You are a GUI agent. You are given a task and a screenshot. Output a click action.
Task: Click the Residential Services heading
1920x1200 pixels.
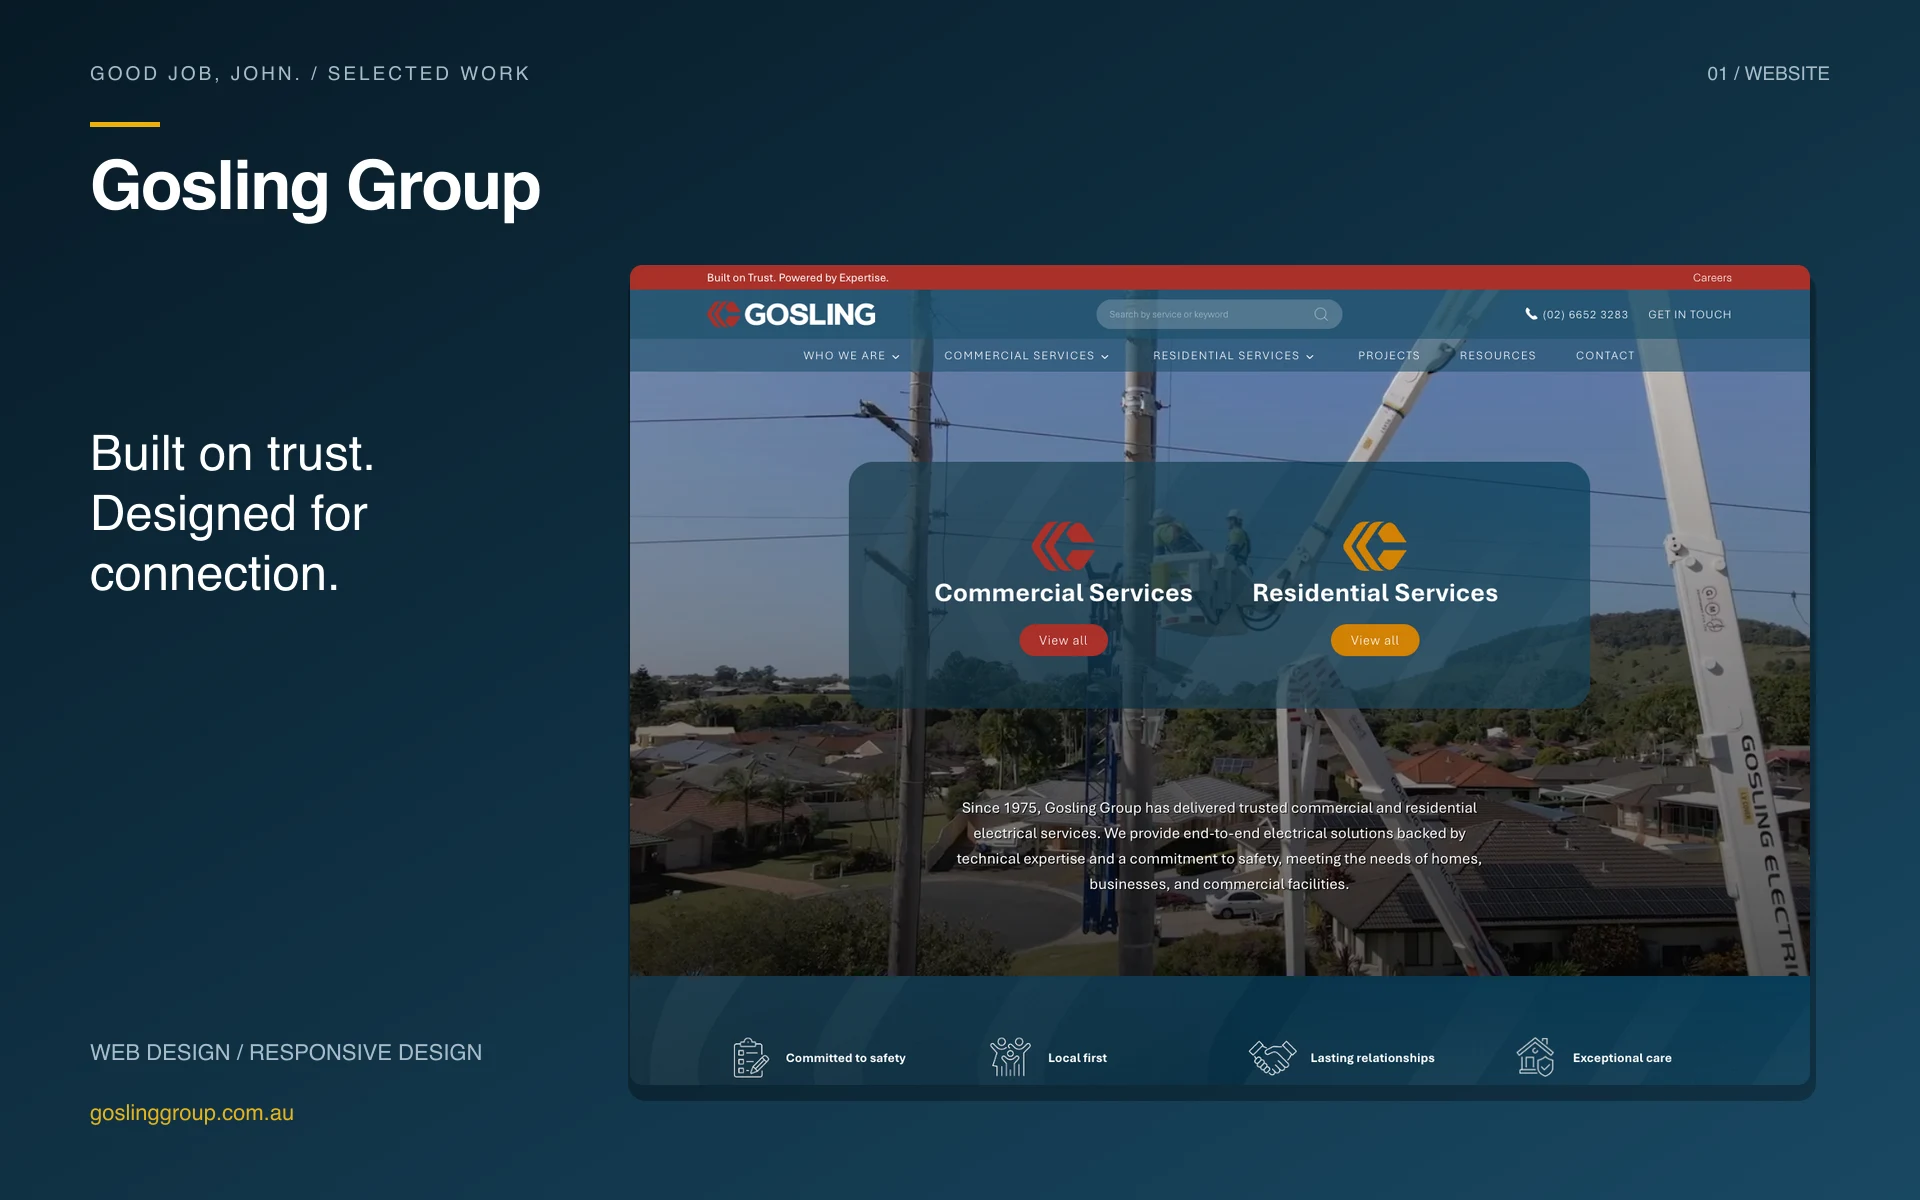(1375, 593)
